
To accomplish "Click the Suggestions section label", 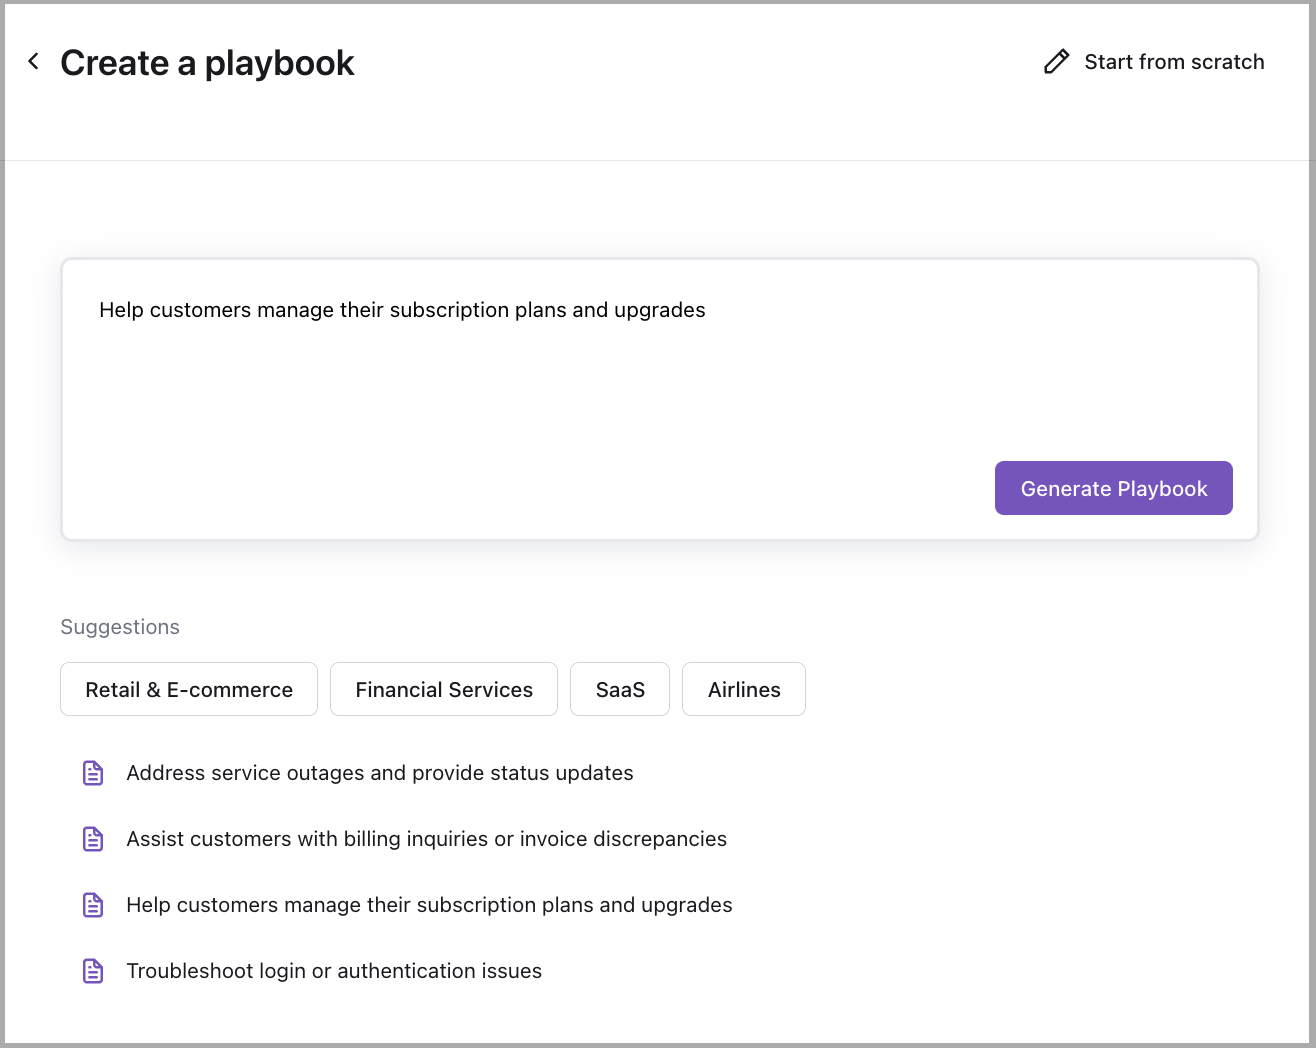I will [120, 627].
